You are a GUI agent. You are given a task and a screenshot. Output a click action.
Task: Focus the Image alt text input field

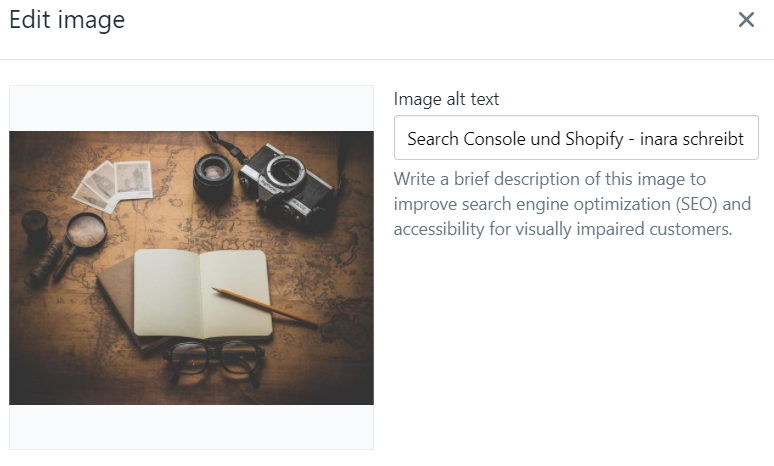point(576,139)
